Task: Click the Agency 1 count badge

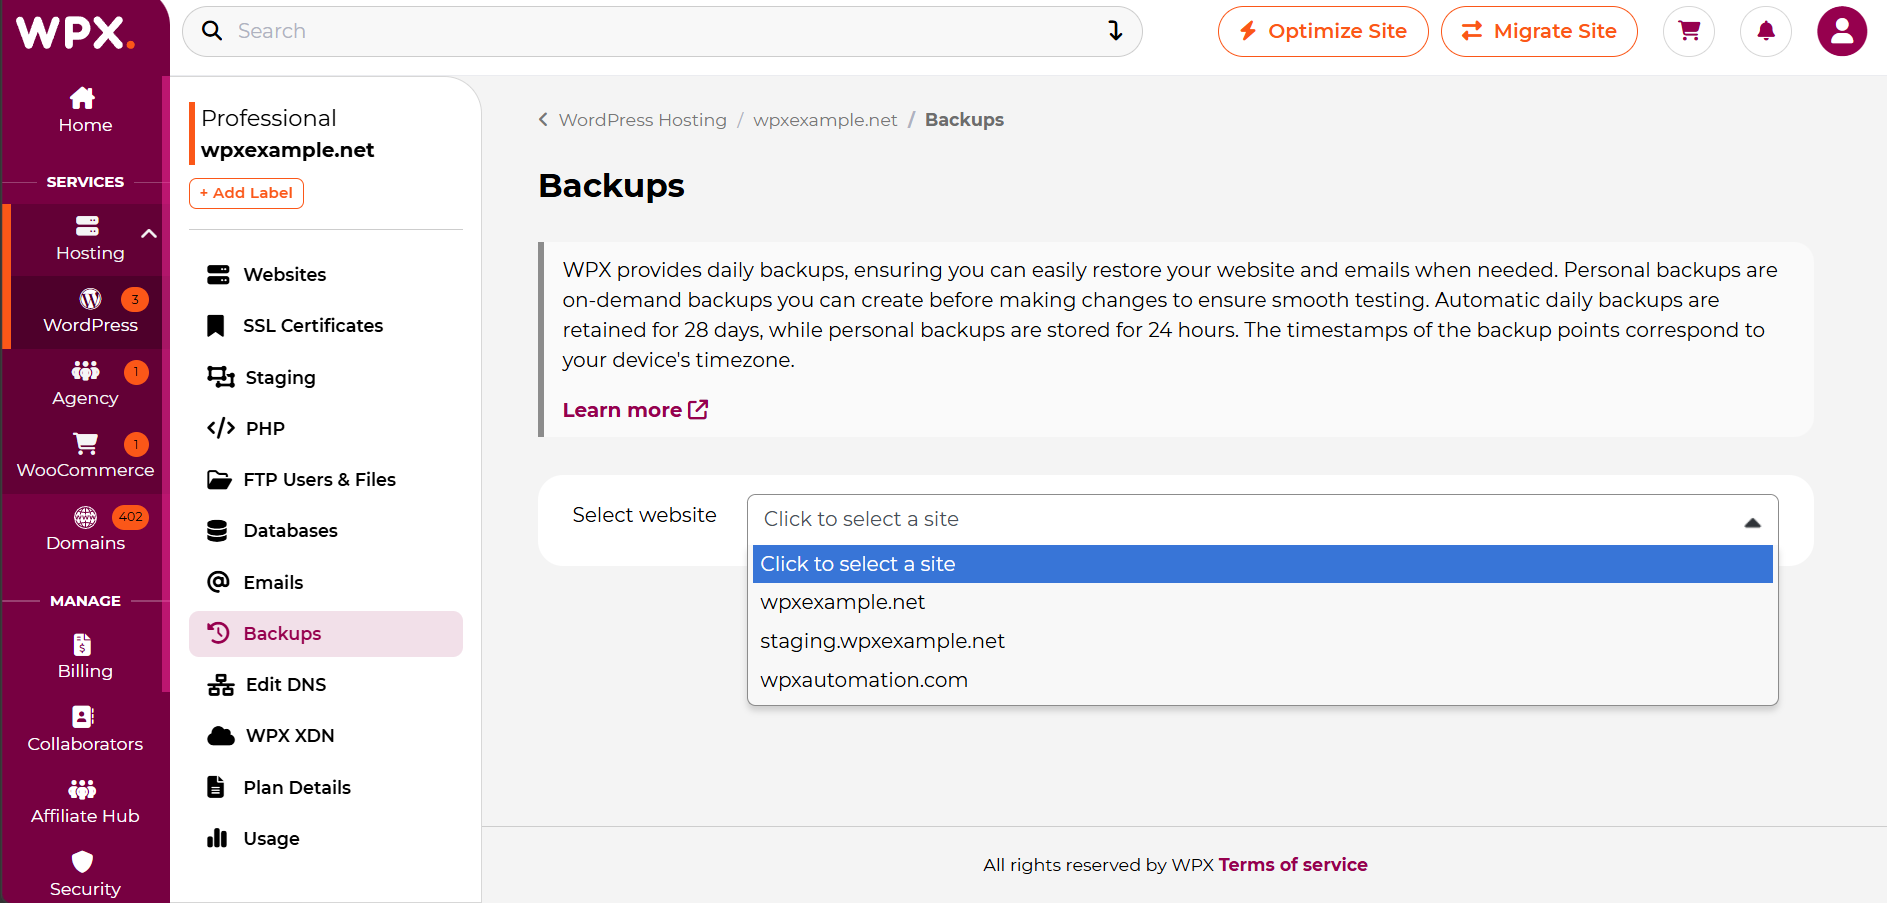Action: 136,372
